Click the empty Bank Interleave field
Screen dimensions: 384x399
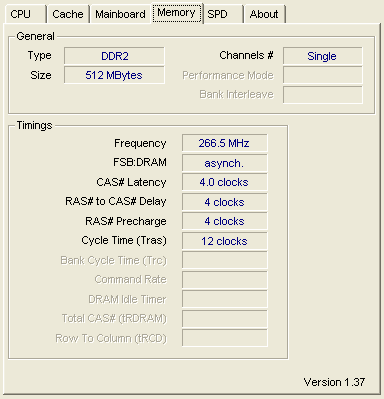coord(323,95)
